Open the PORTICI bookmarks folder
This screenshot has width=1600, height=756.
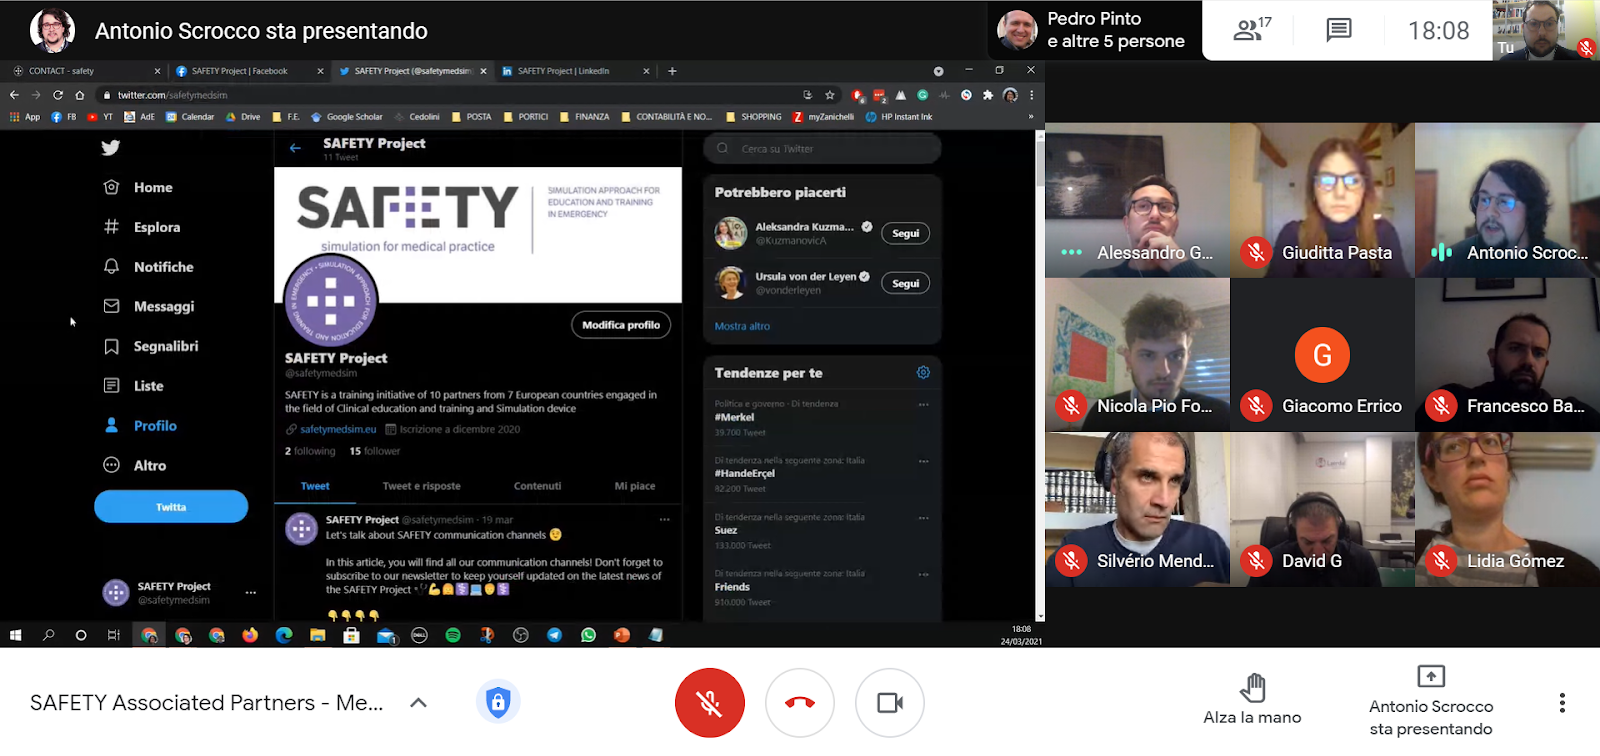[x=525, y=117]
